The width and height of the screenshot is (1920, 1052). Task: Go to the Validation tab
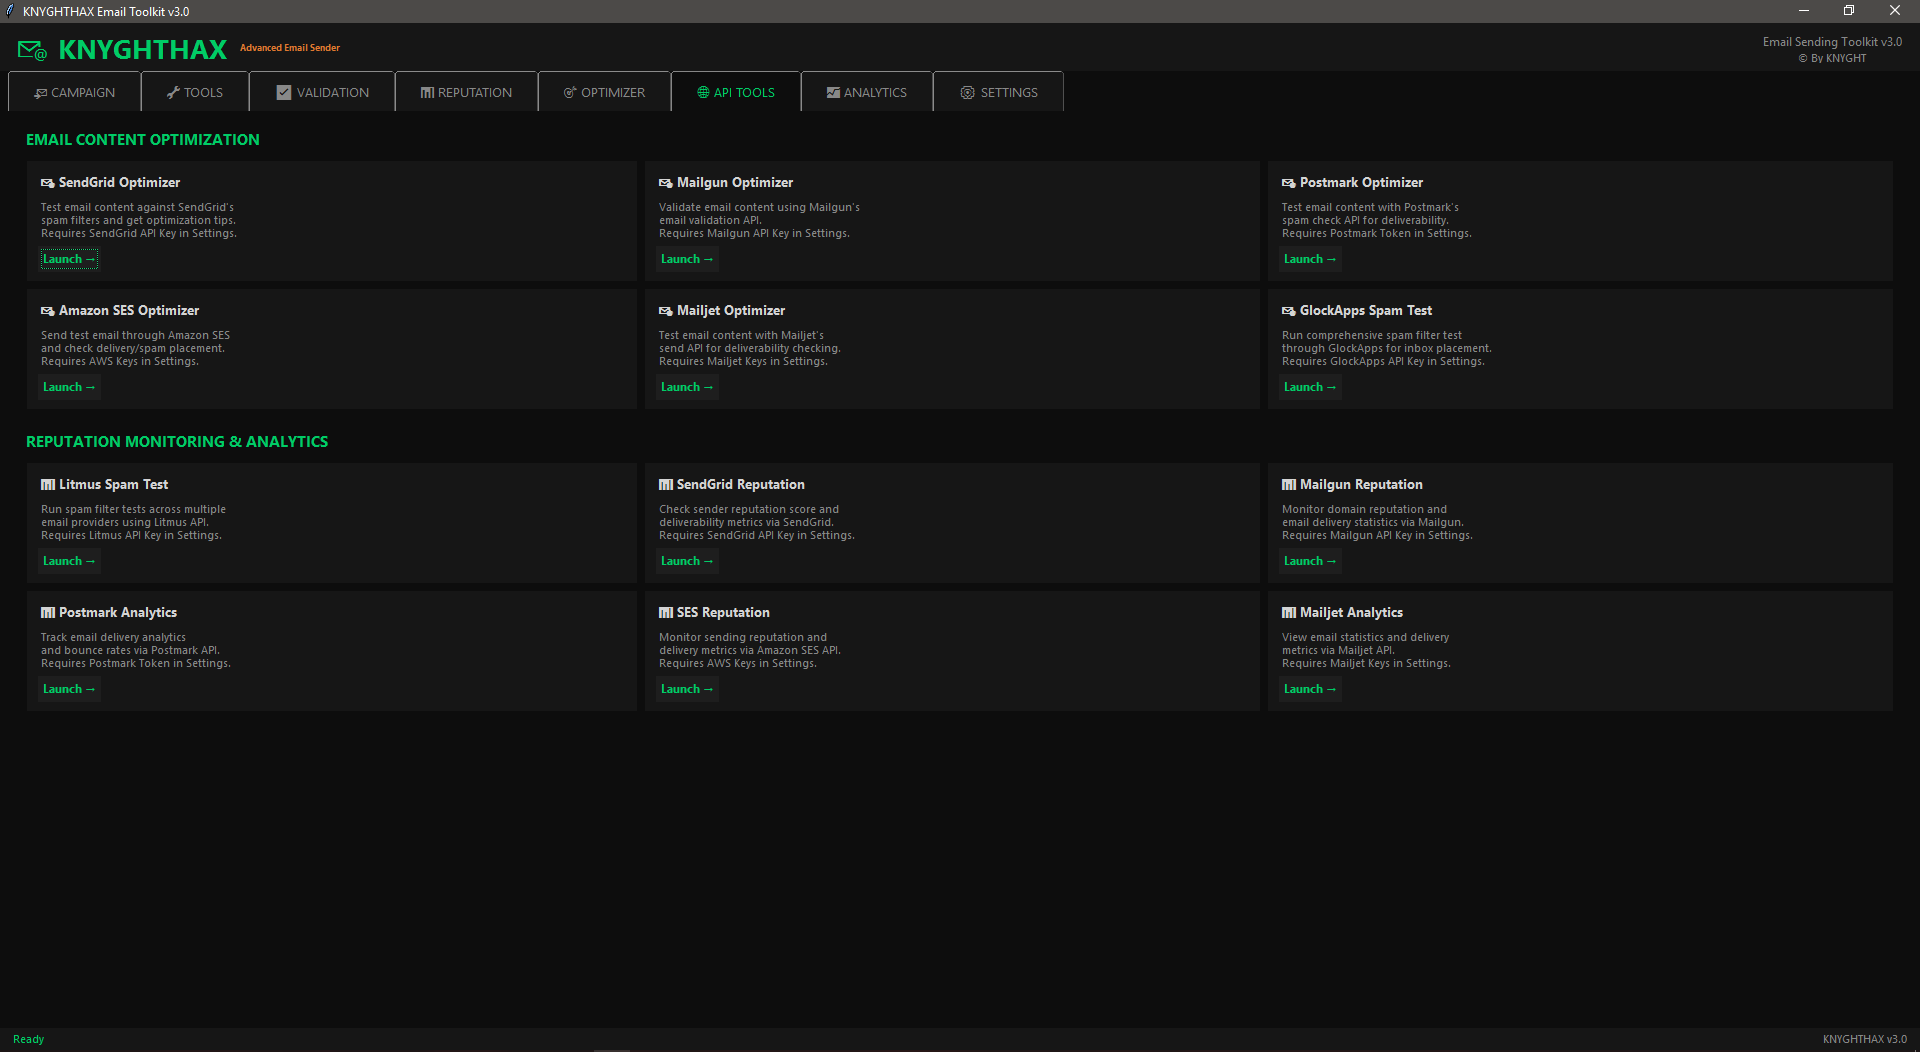point(322,92)
